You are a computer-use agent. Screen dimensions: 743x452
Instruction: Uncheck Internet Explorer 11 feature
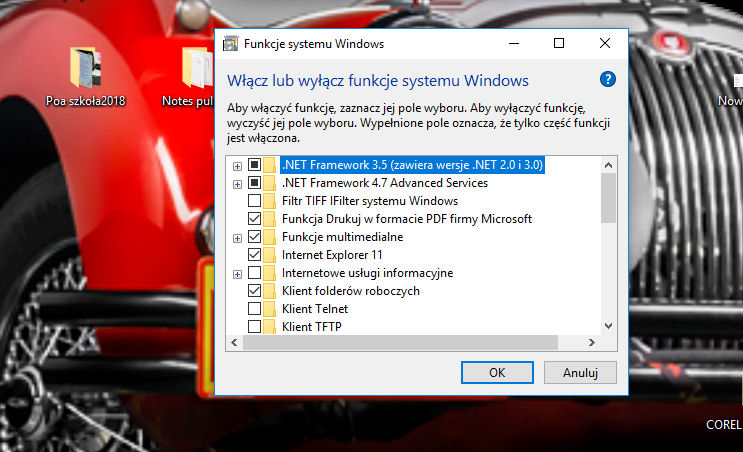tap(254, 255)
